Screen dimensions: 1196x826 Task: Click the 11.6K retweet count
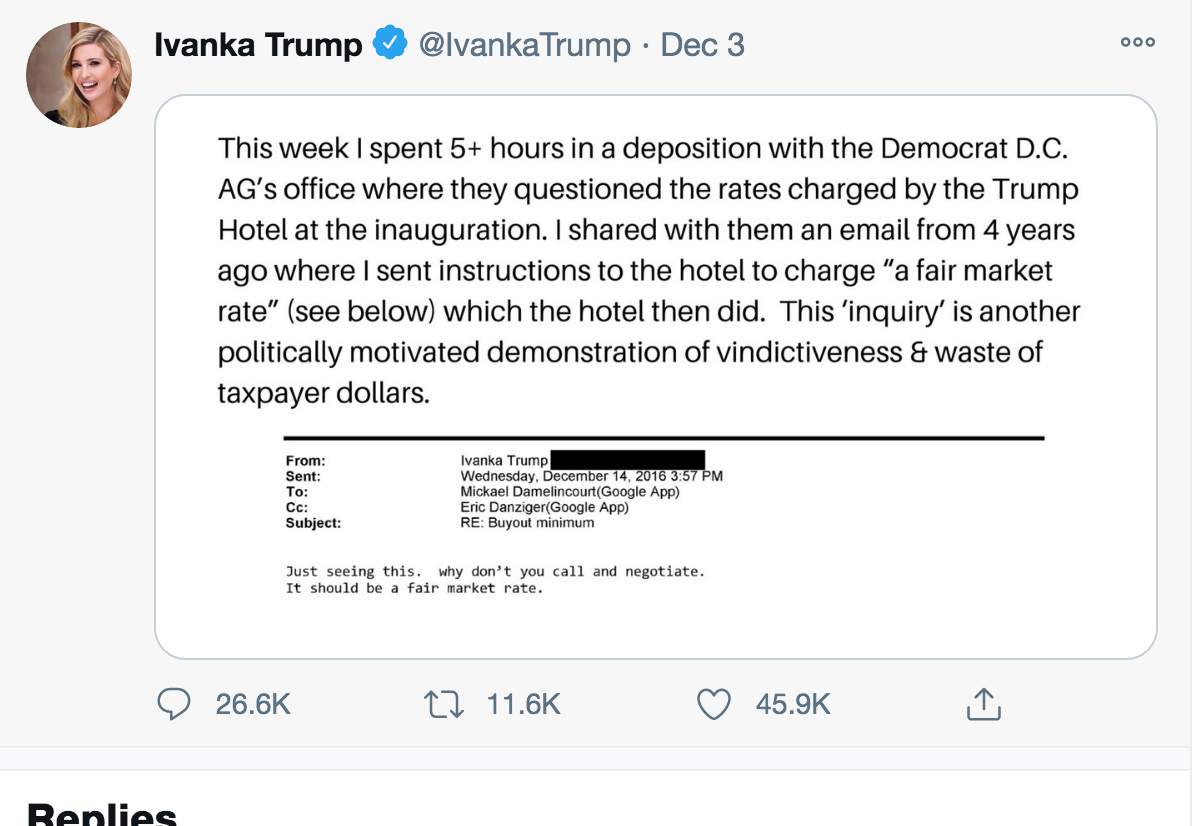[523, 704]
